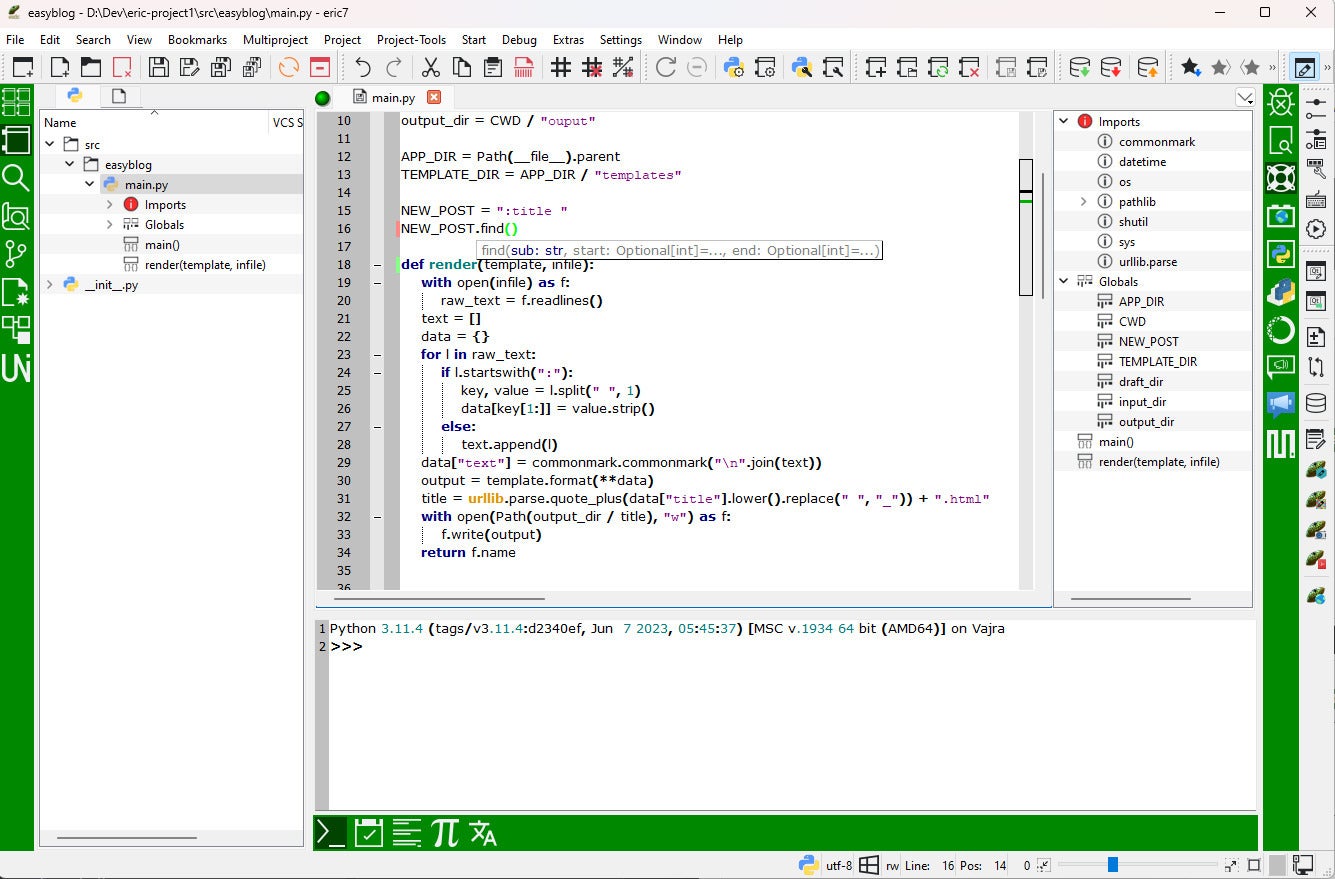Toggle the green status LED beside main.py tab

point(322,98)
